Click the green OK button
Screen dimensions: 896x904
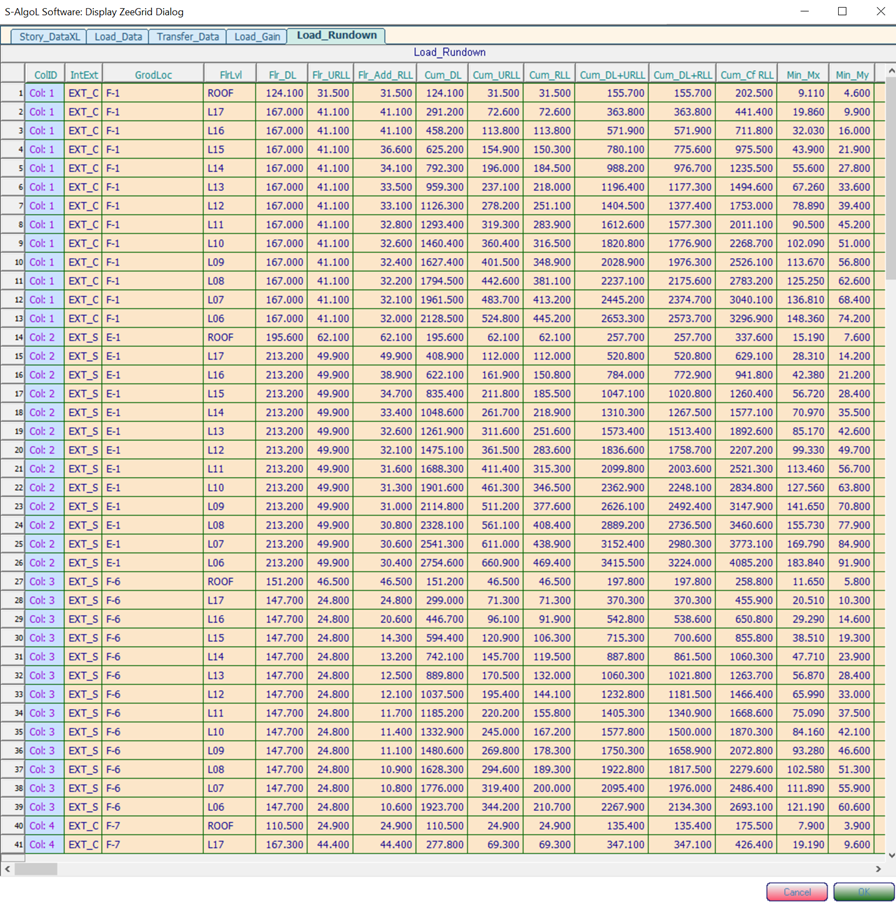point(863,892)
